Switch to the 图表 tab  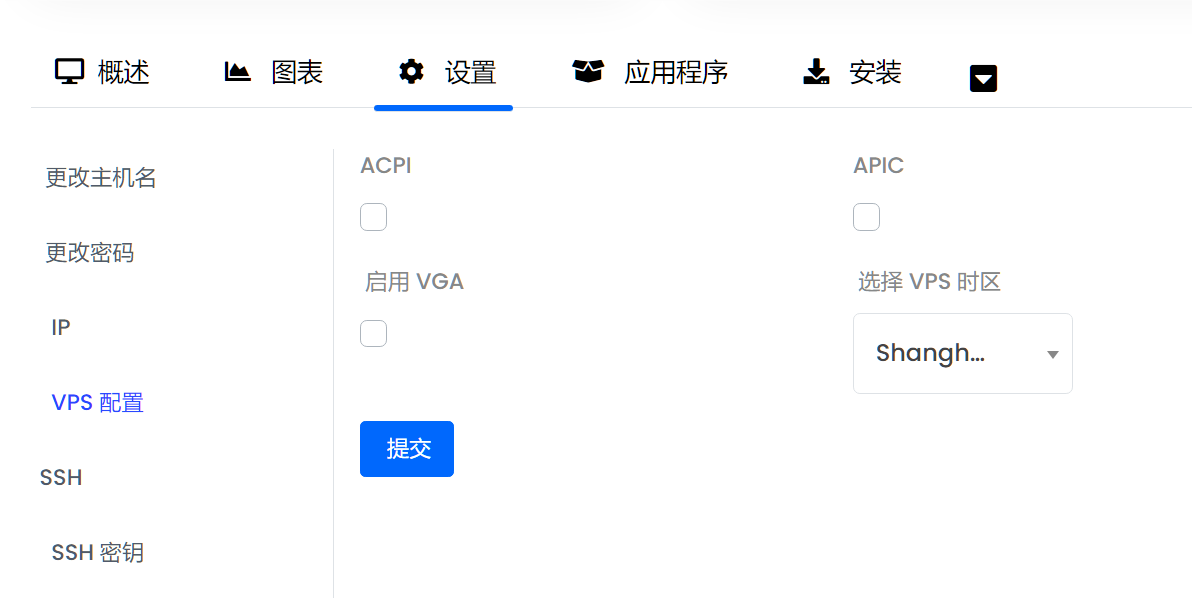click(297, 72)
